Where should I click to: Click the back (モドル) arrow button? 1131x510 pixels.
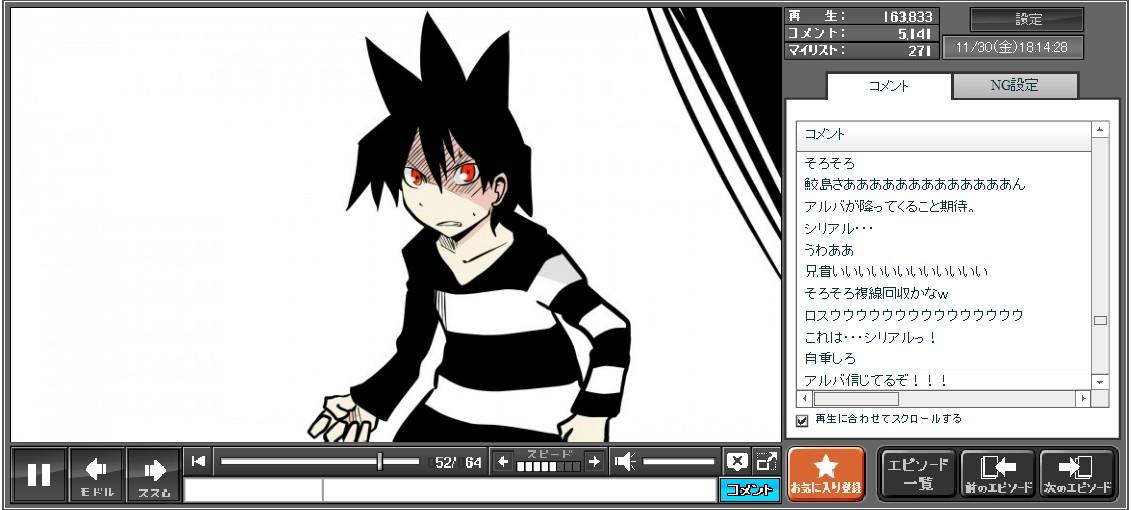click(x=97, y=475)
